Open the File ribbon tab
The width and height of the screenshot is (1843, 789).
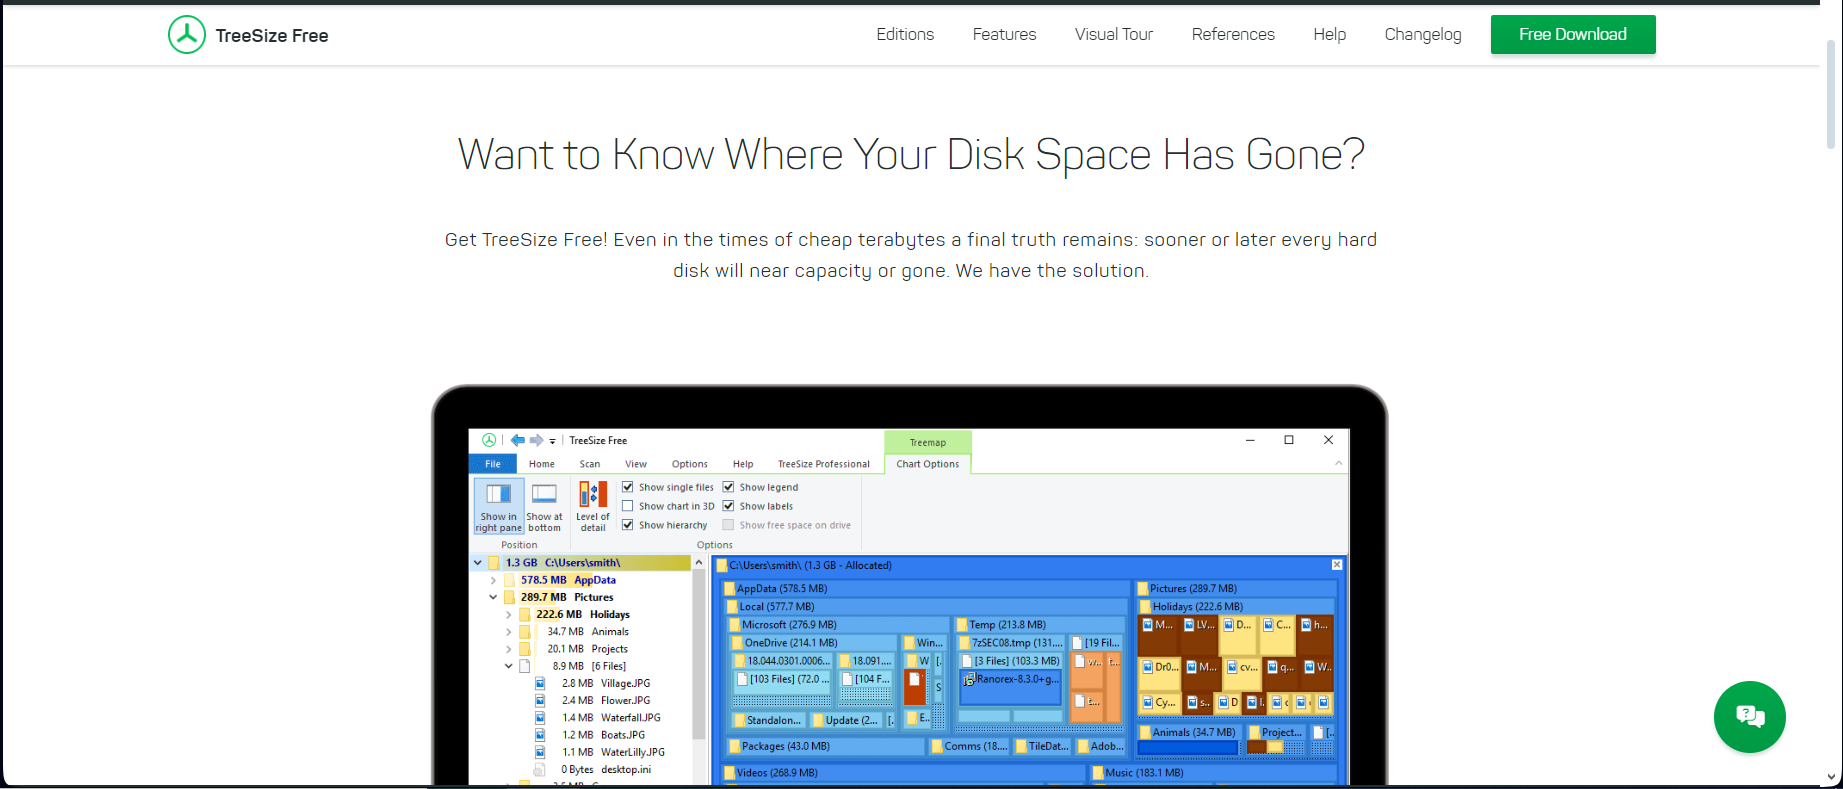click(493, 464)
